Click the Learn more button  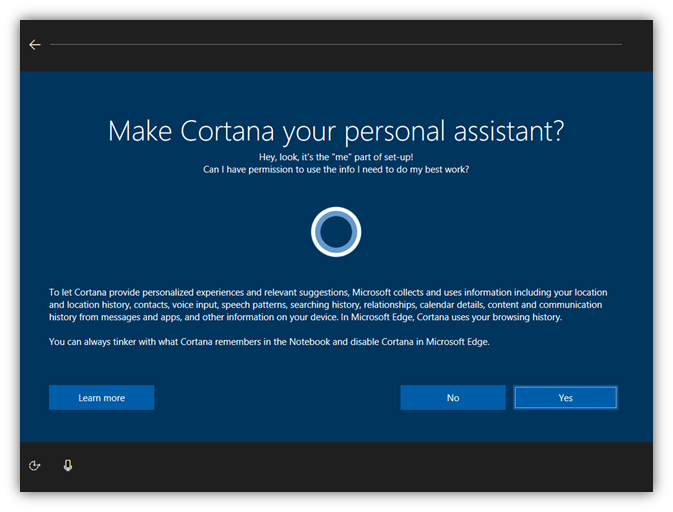(101, 397)
